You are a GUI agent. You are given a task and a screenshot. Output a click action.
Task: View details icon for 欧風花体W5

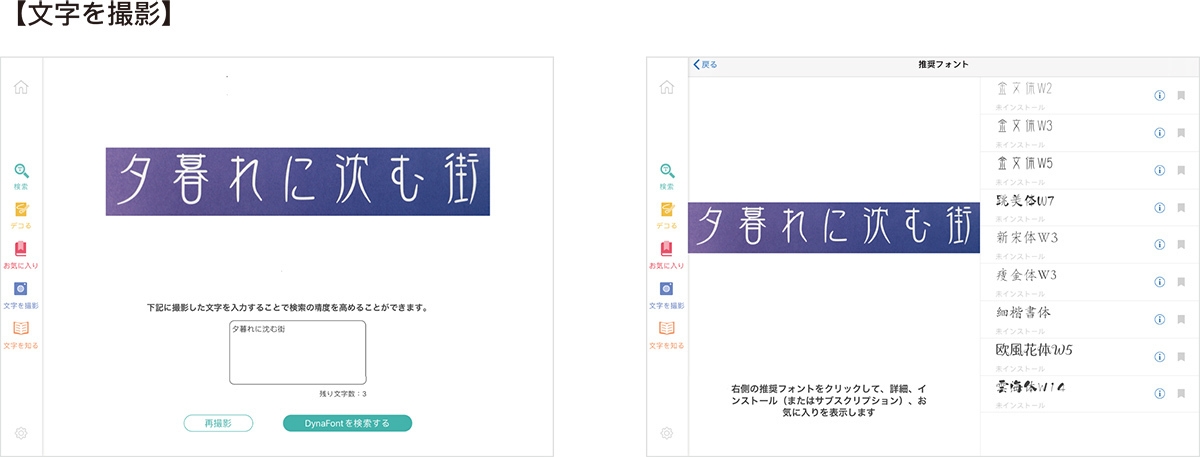(1159, 356)
